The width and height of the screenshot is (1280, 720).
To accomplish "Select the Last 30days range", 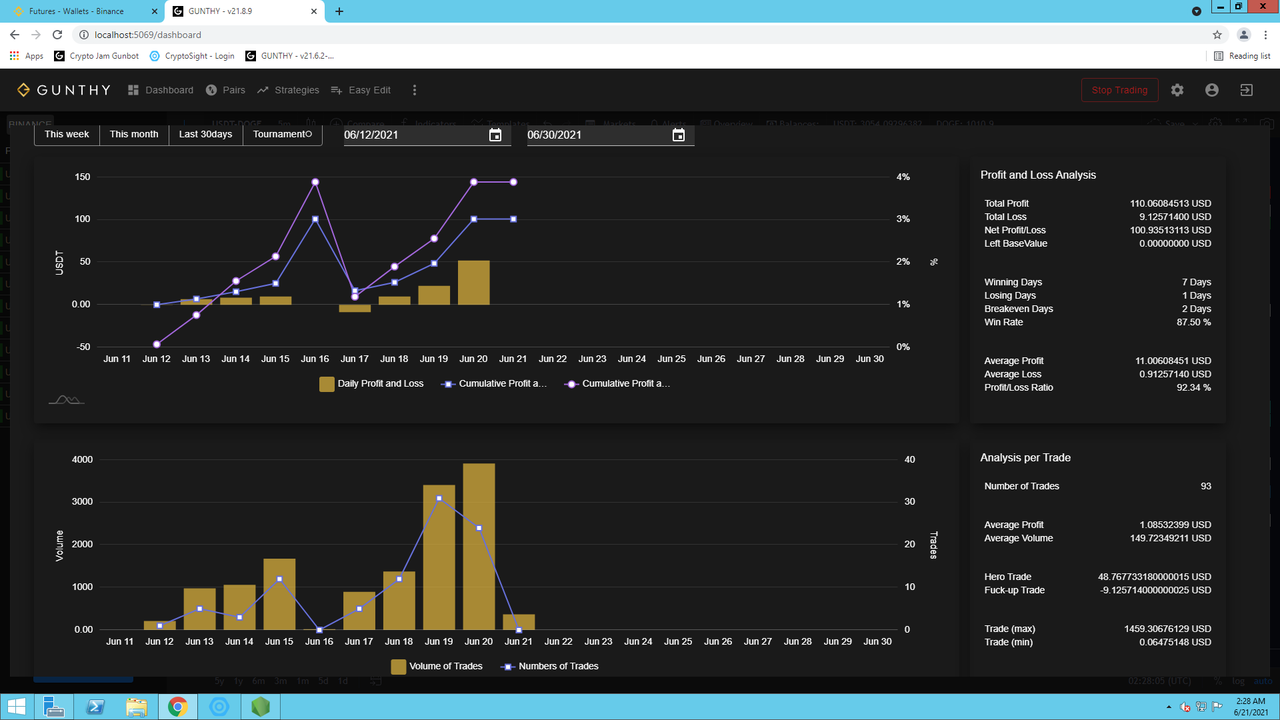I will tap(206, 134).
